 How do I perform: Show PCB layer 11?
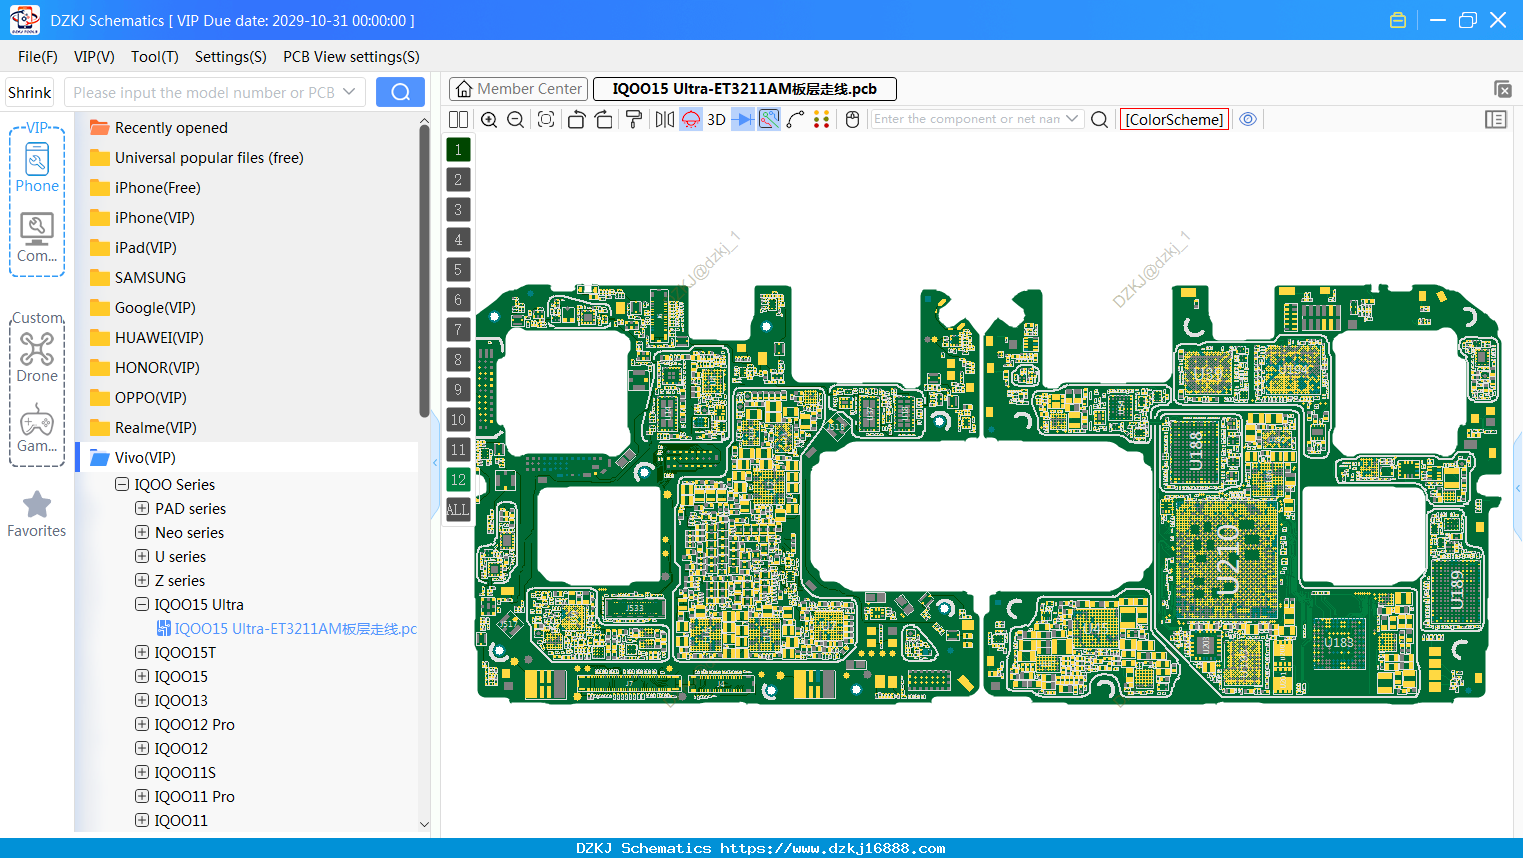458,450
